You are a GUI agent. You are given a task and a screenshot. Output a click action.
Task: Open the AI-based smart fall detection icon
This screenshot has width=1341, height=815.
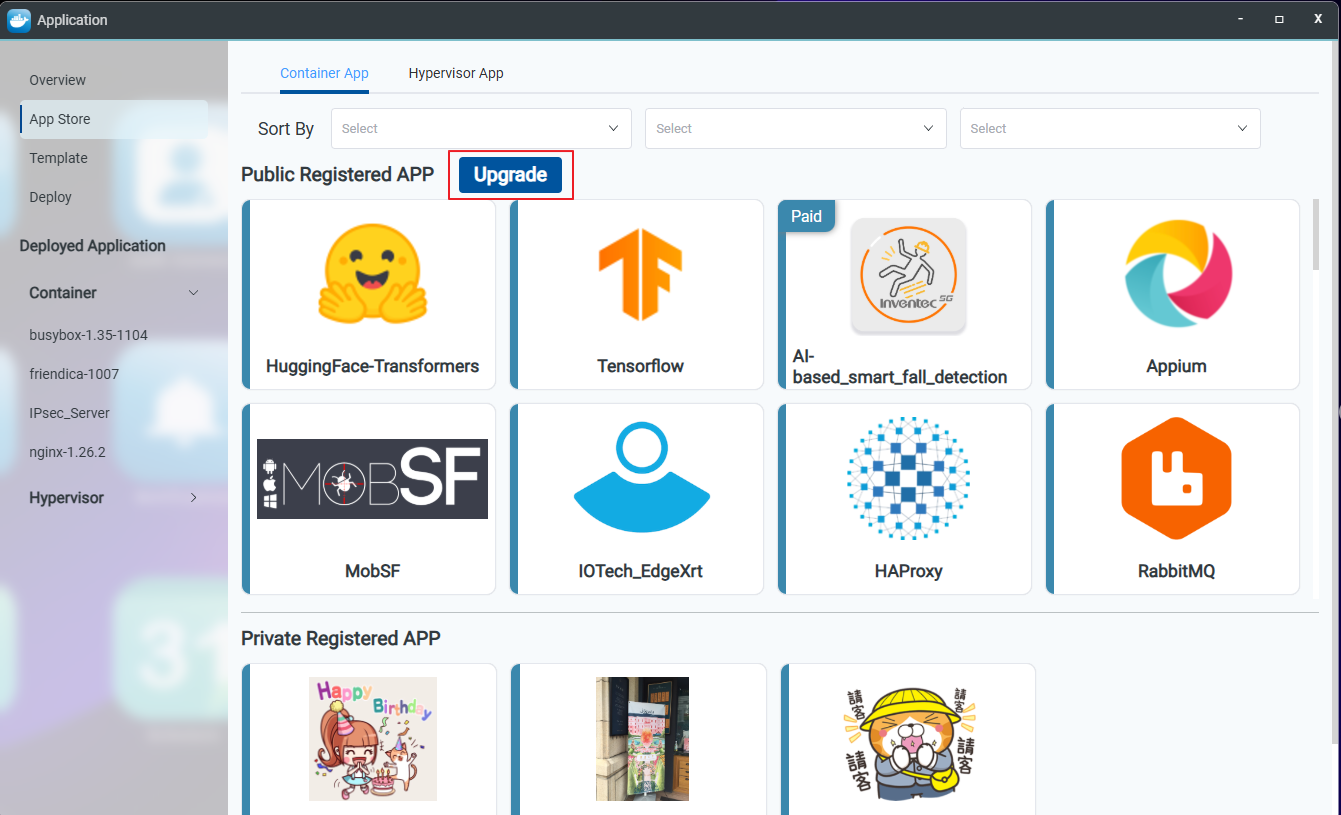(x=908, y=275)
